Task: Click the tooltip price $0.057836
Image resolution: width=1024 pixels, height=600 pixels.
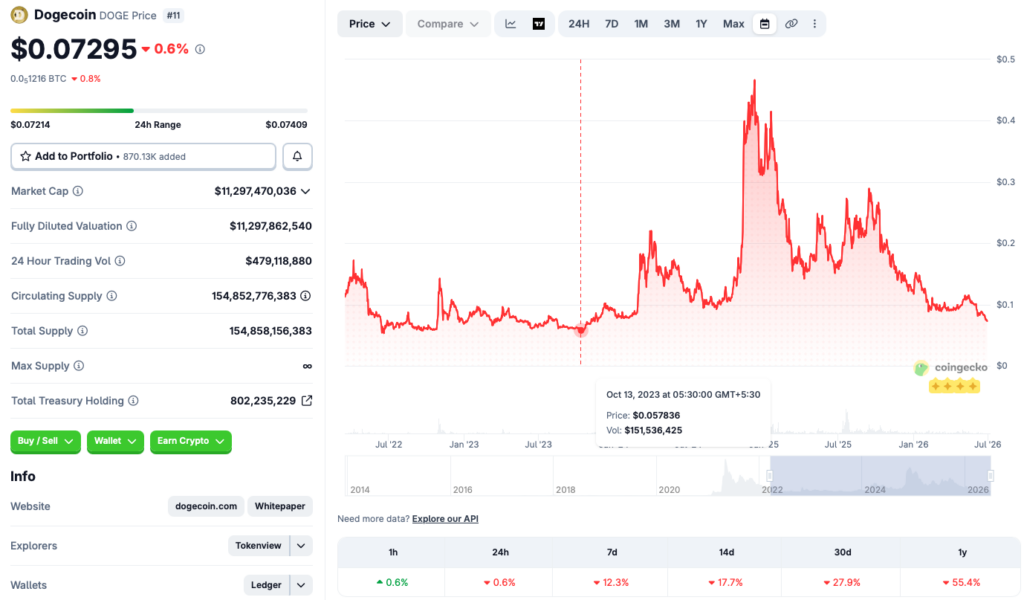Action: pyautogui.click(x=656, y=415)
